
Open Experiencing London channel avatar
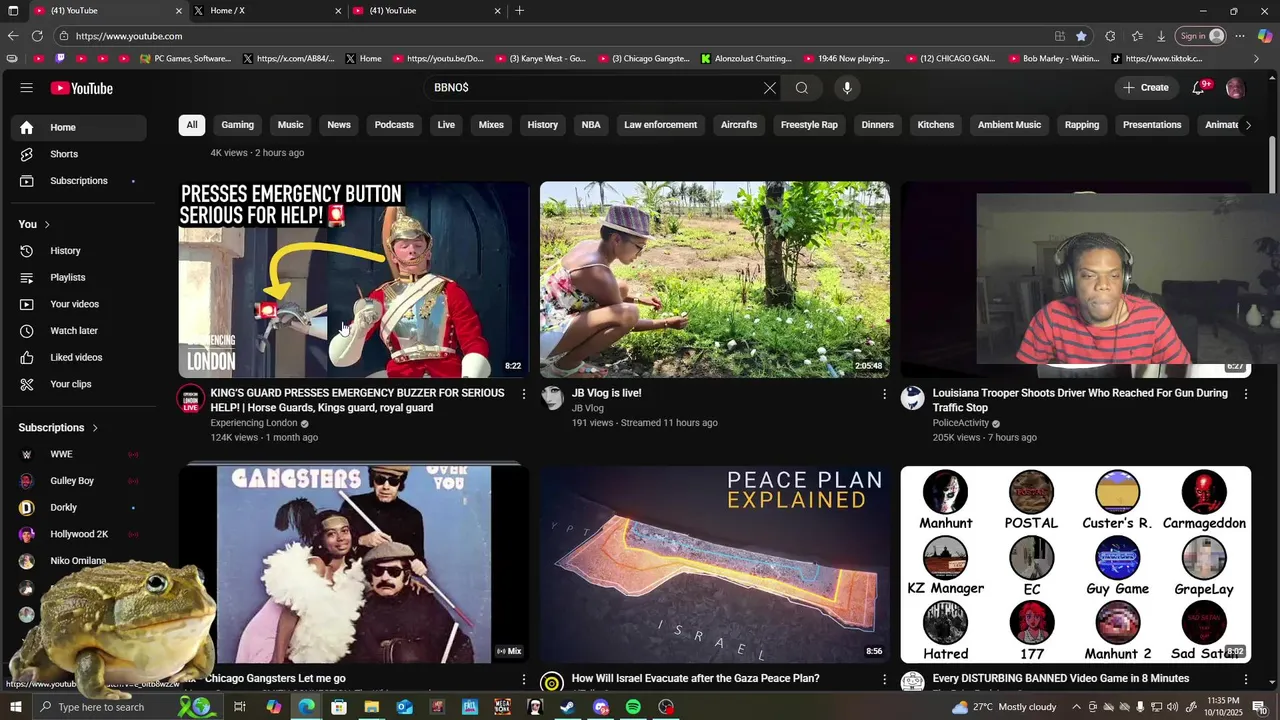[190, 399]
